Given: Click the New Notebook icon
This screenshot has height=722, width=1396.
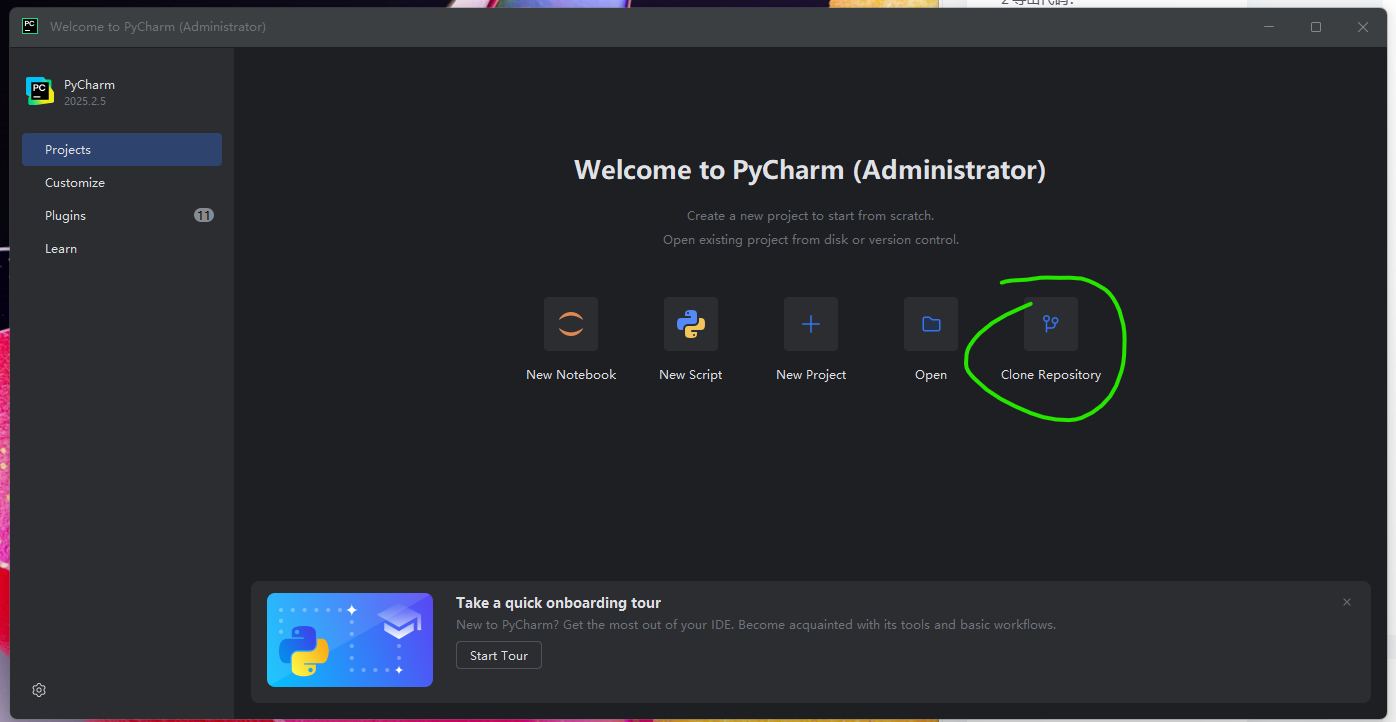Looking at the screenshot, I should point(571,324).
